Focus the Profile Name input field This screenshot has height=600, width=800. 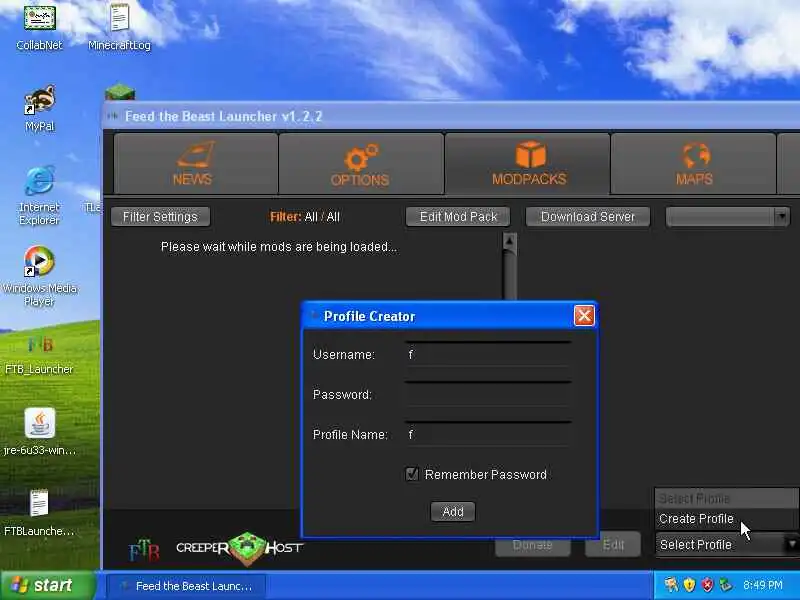point(488,434)
